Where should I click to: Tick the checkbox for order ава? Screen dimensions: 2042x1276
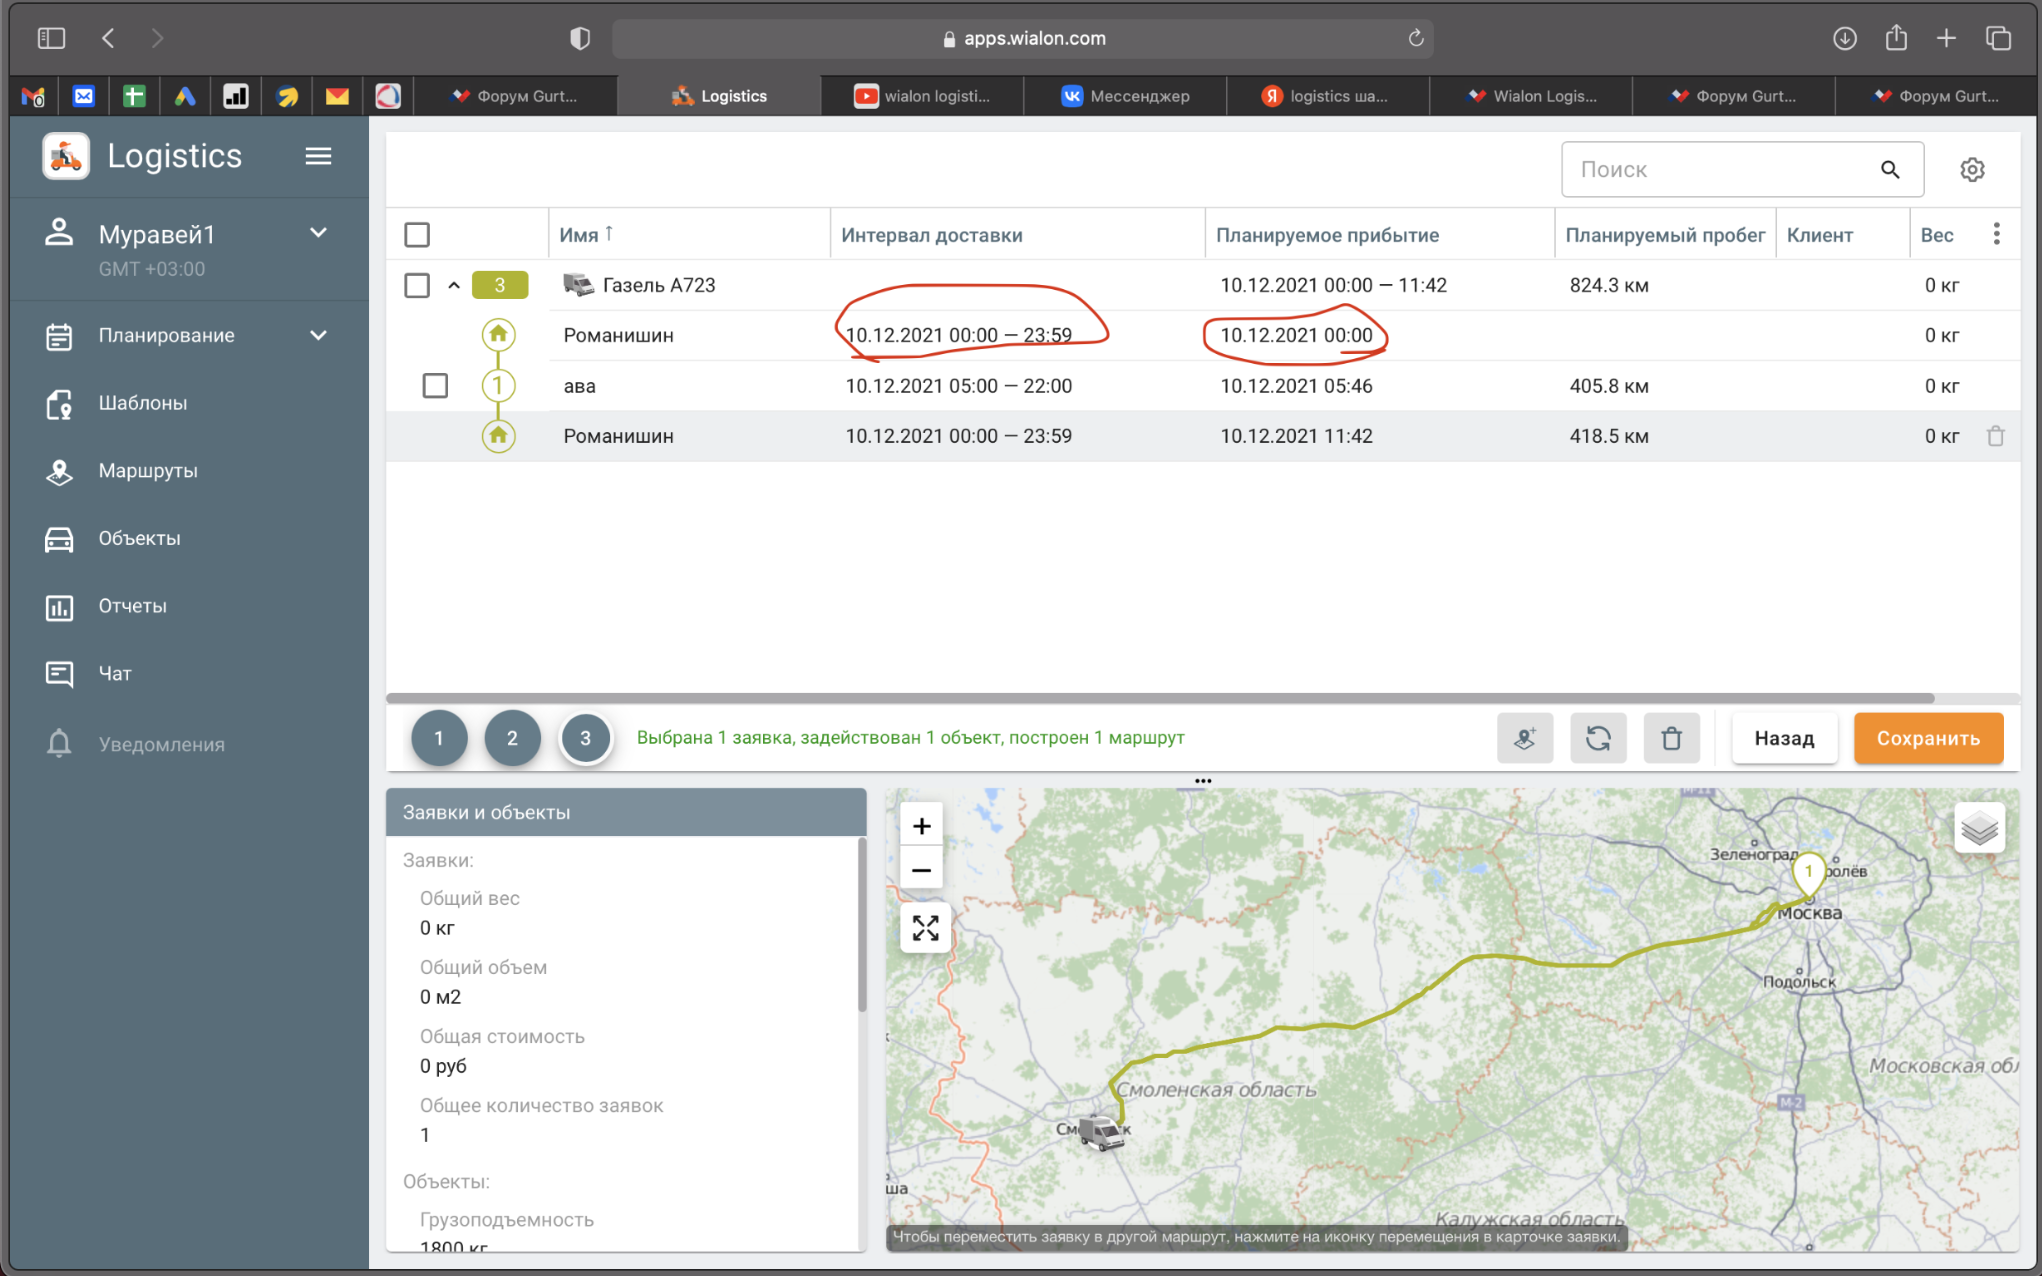(x=435, y=386)
